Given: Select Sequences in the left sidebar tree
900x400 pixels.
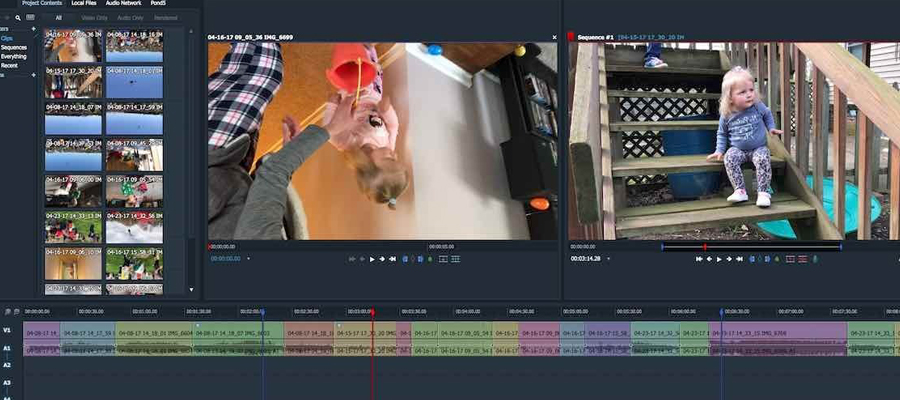Looking at the screenshot, I should click(x=14, y=47).
